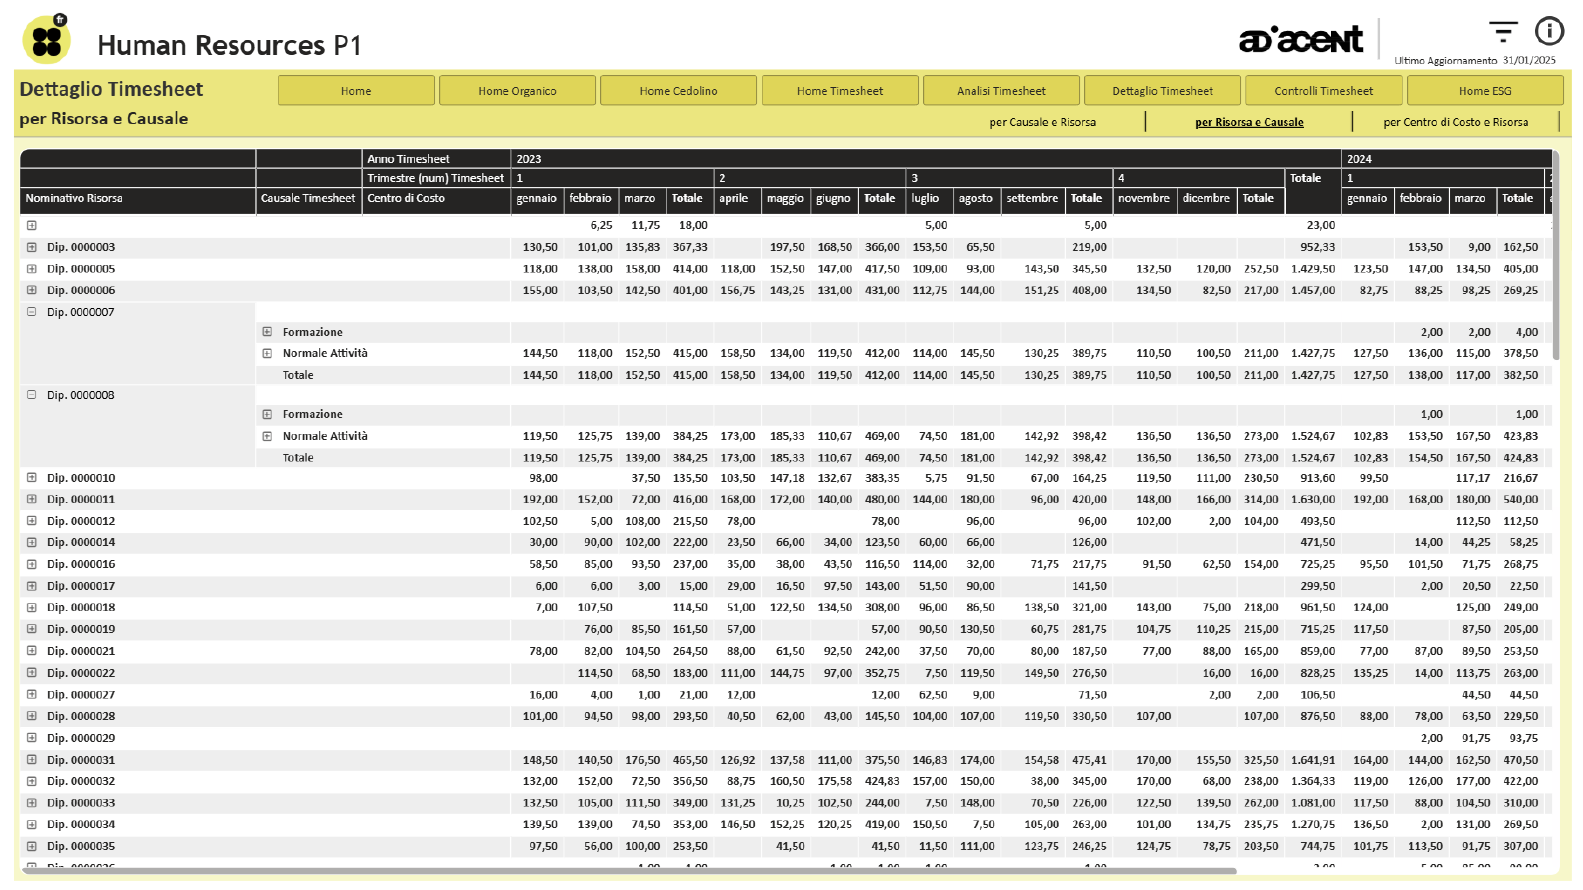
Task: Go to Home Cedolino
Action: tap(678, 91)
